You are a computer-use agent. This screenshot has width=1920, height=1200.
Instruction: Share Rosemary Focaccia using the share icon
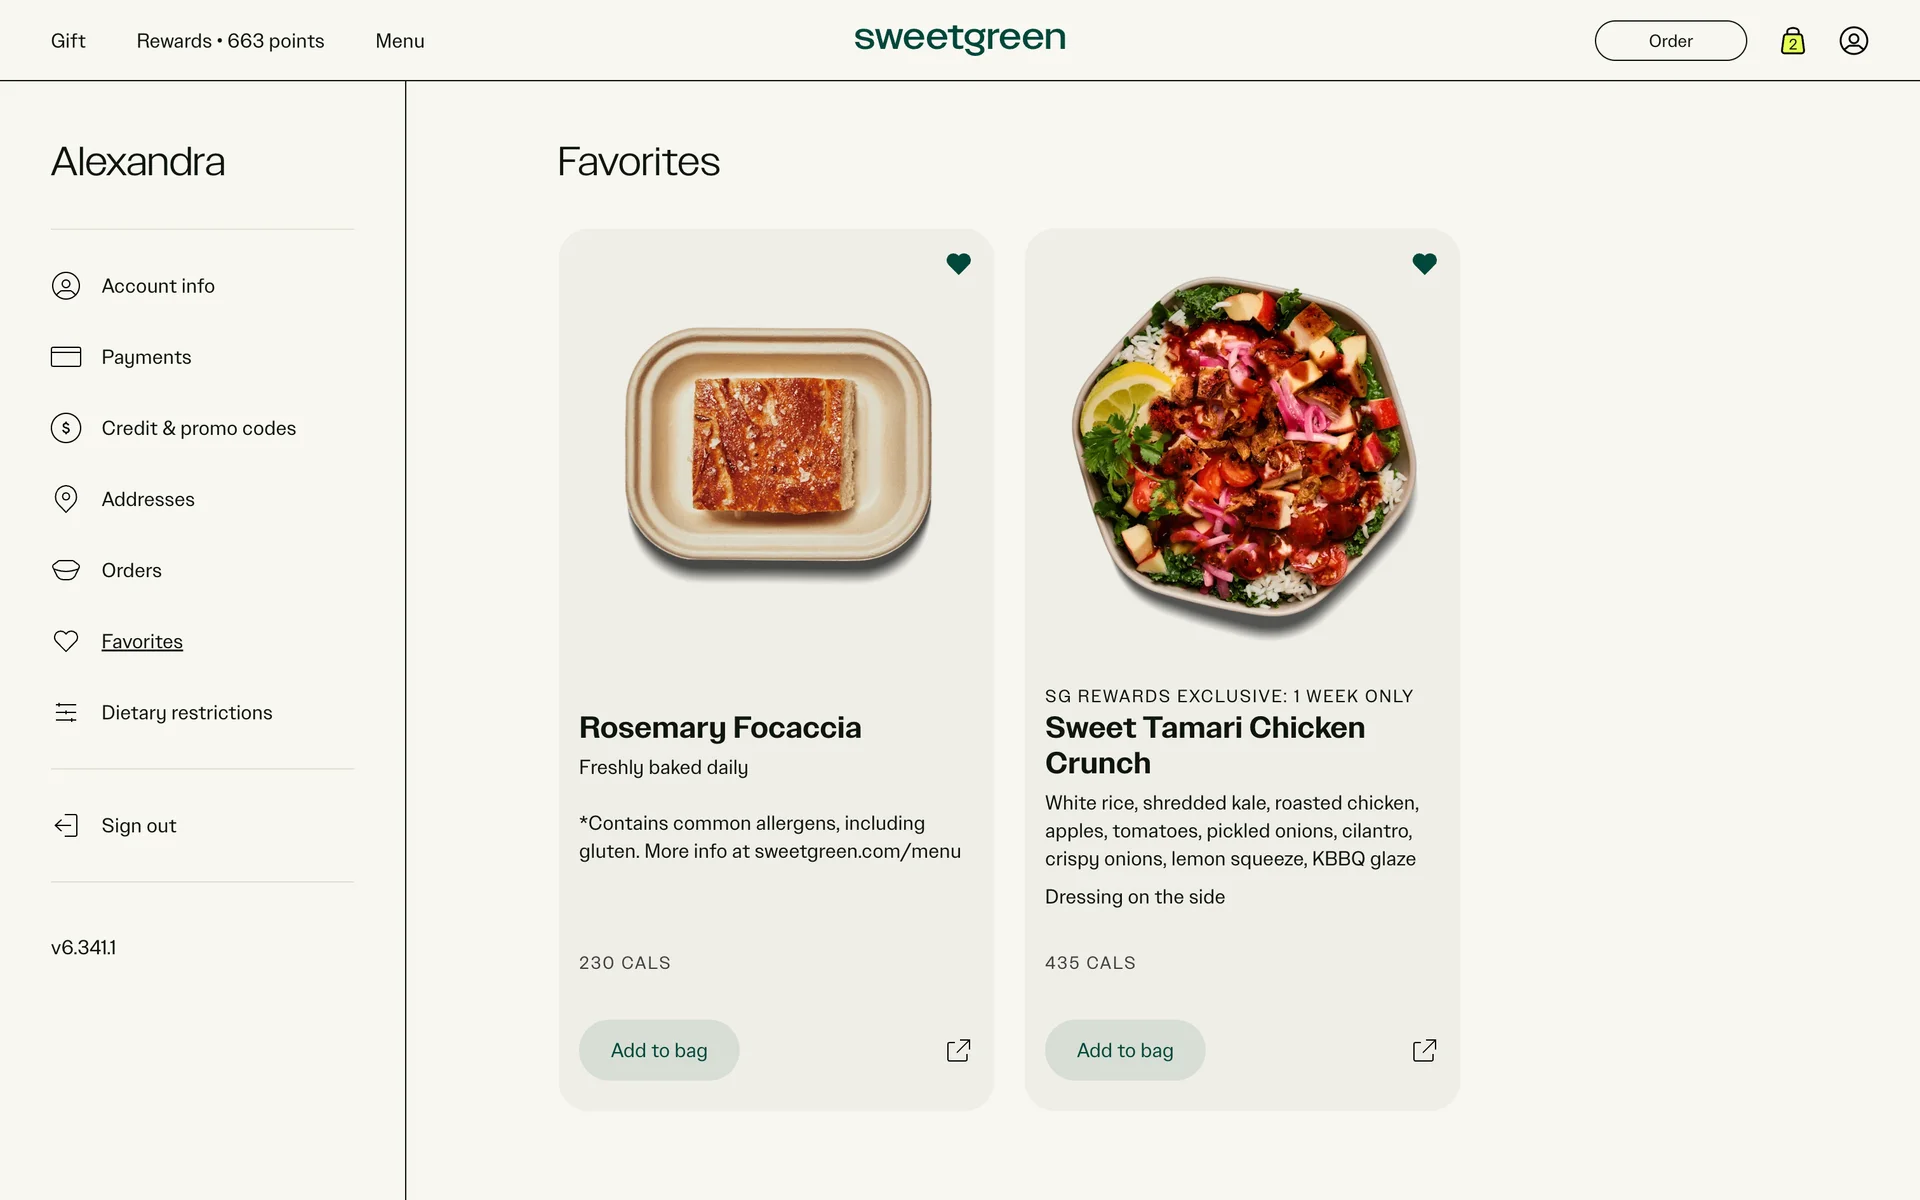(x=958, y=1050)
